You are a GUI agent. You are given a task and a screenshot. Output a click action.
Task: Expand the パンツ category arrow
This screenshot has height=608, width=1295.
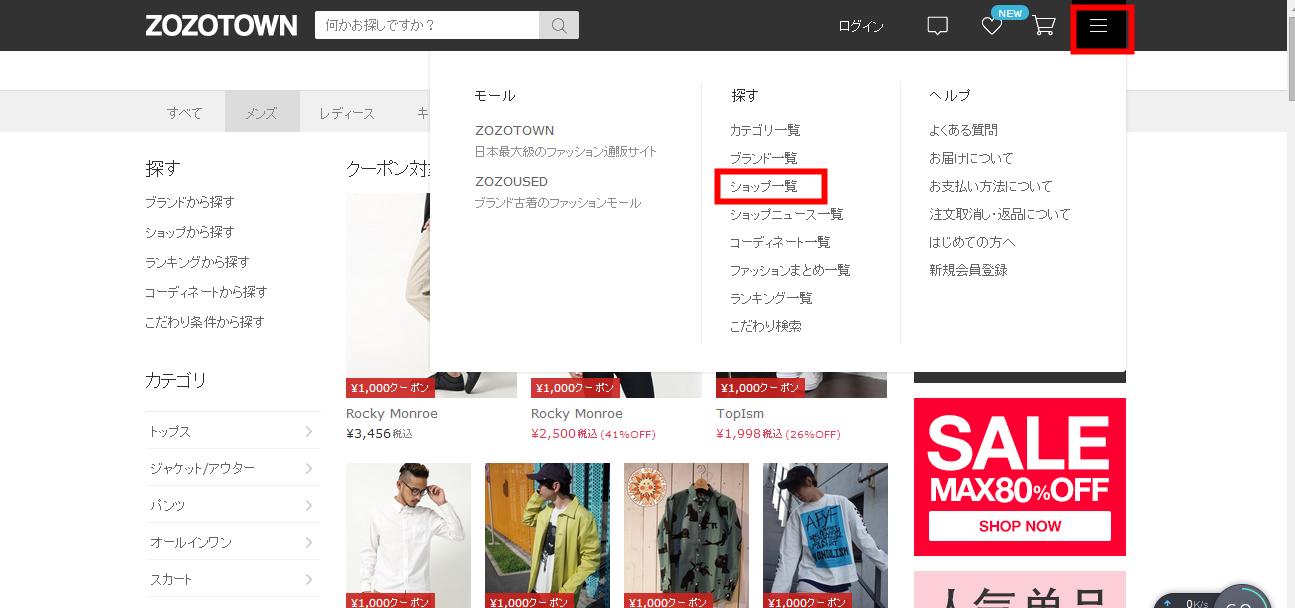[x=308, y=505]
